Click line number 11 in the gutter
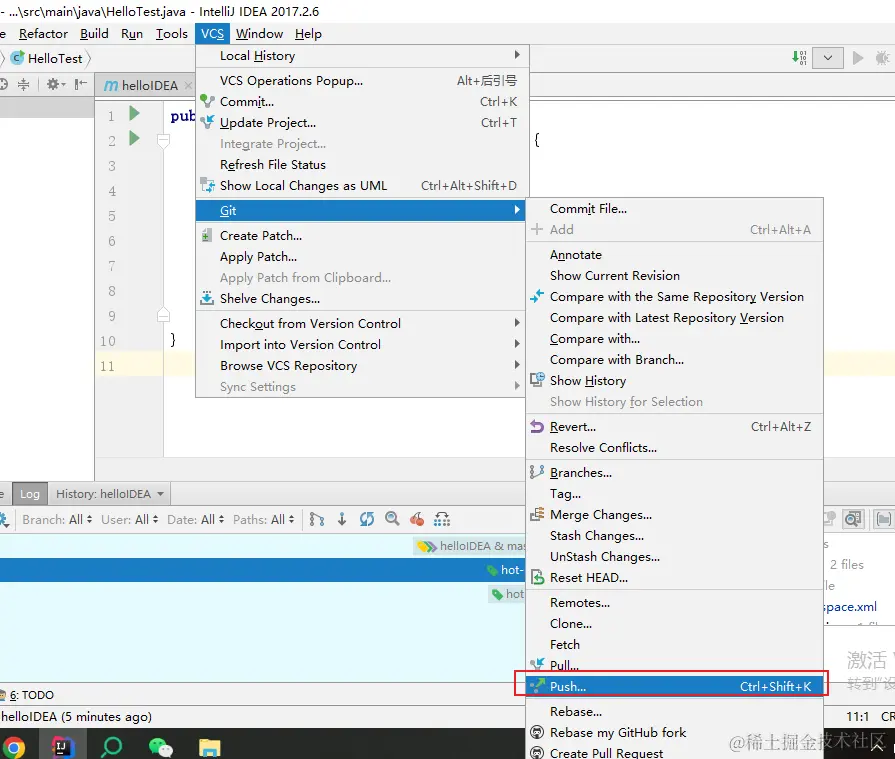The width and height of the screenshot is (895, 759). (107, 366)
